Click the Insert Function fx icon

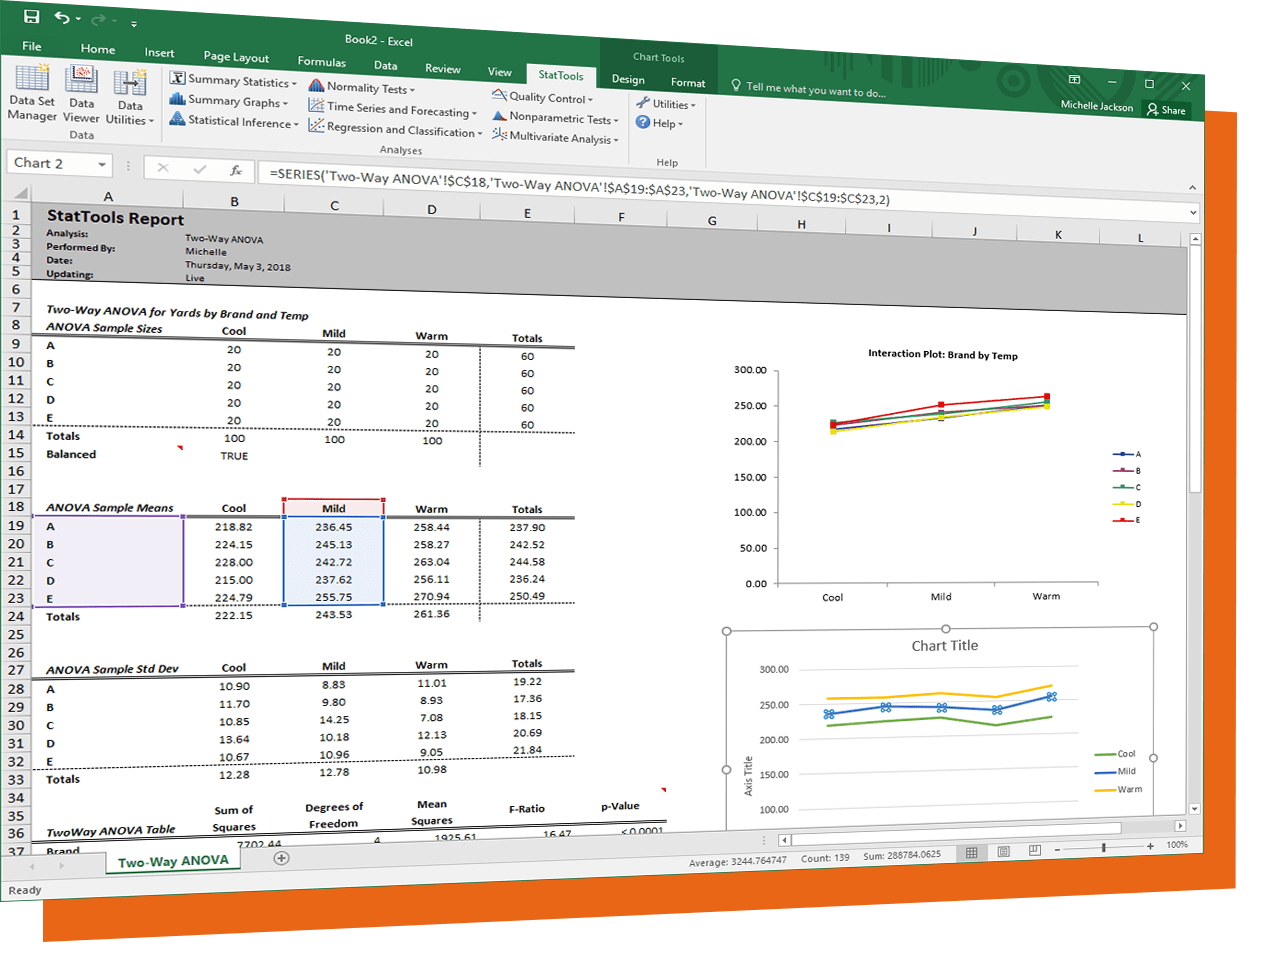tap(236, 171)
